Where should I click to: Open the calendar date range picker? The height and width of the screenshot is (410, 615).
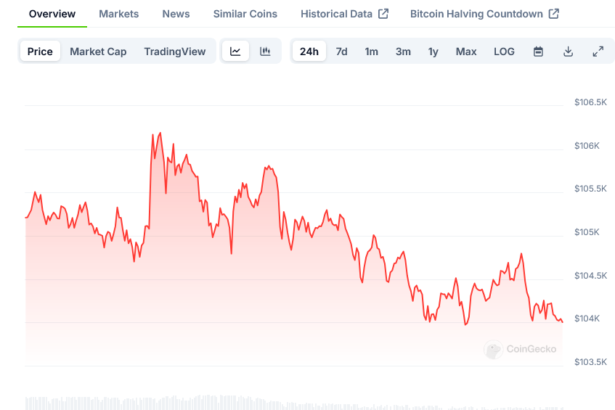tap(538, 52)
